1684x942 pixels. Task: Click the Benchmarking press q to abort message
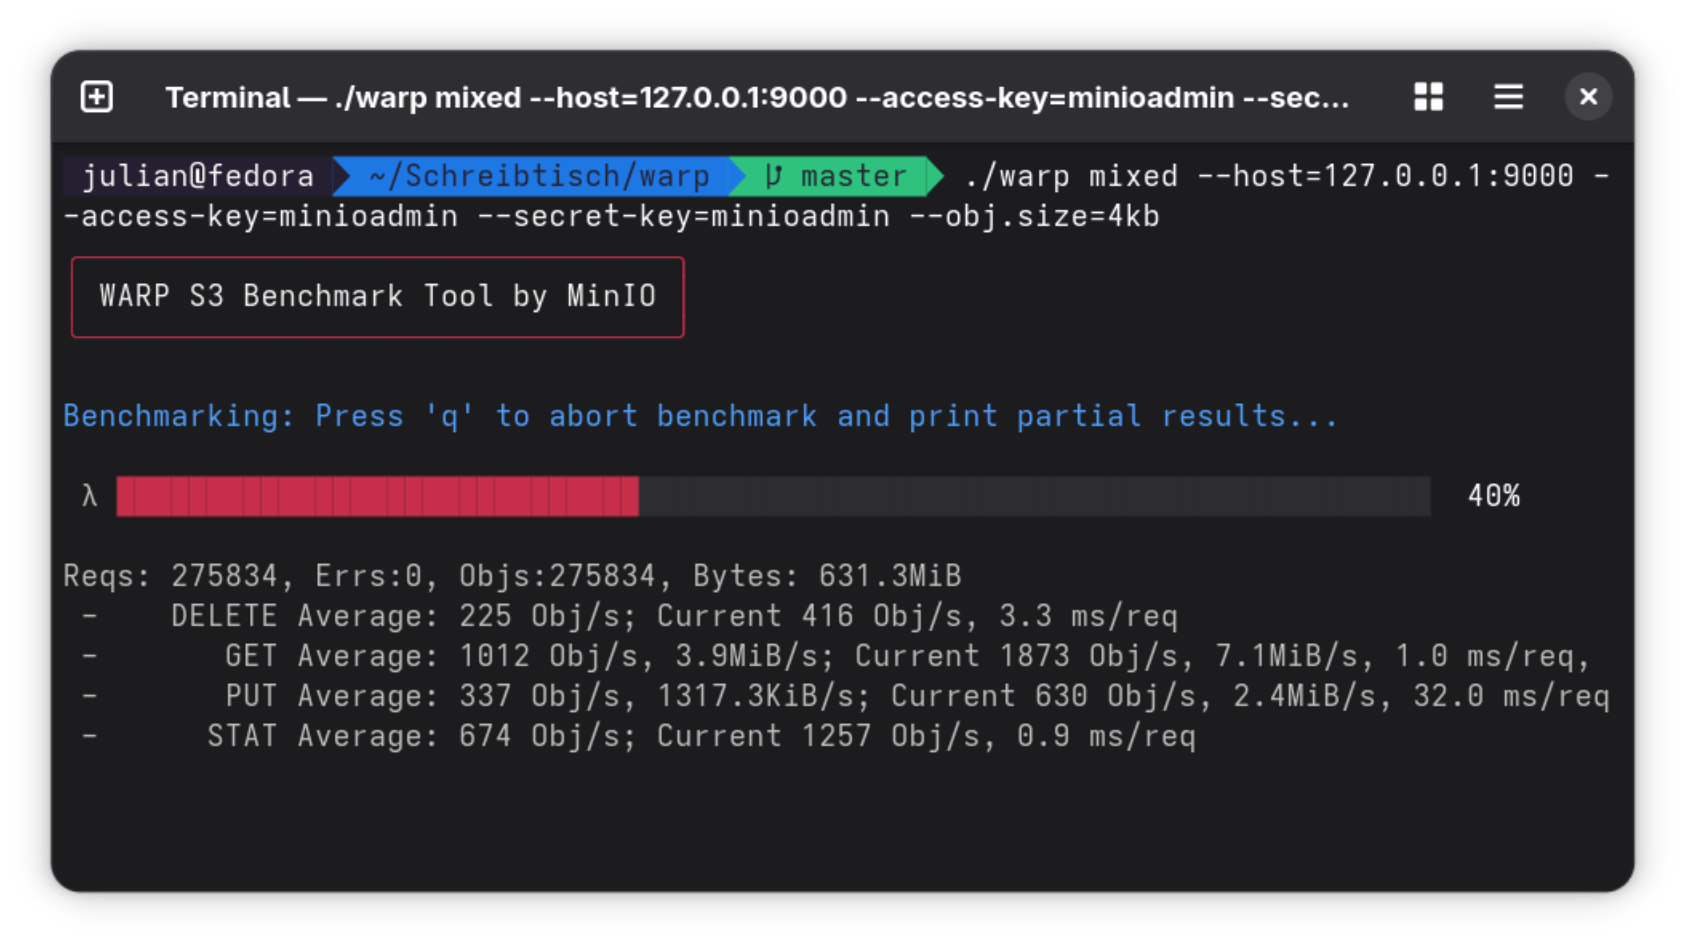point(700,416)
